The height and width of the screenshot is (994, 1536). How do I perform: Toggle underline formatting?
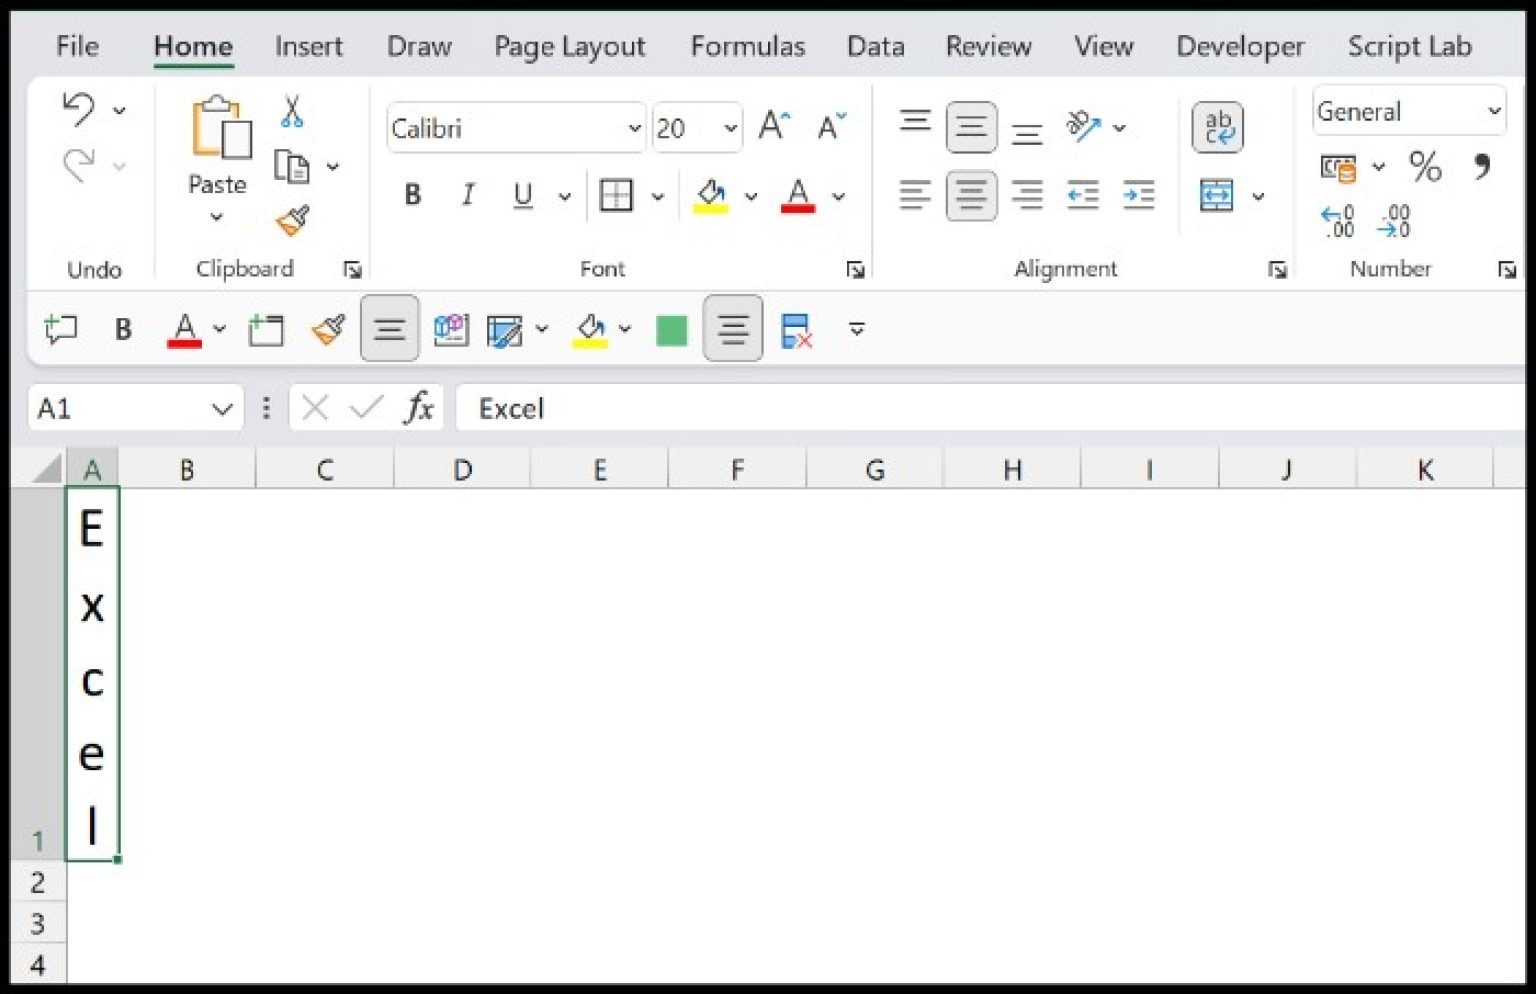click(521, 195)
